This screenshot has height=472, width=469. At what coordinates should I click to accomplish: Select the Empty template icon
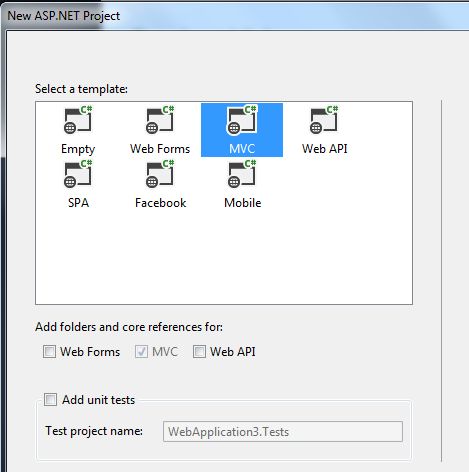click(x=78, y=120)
